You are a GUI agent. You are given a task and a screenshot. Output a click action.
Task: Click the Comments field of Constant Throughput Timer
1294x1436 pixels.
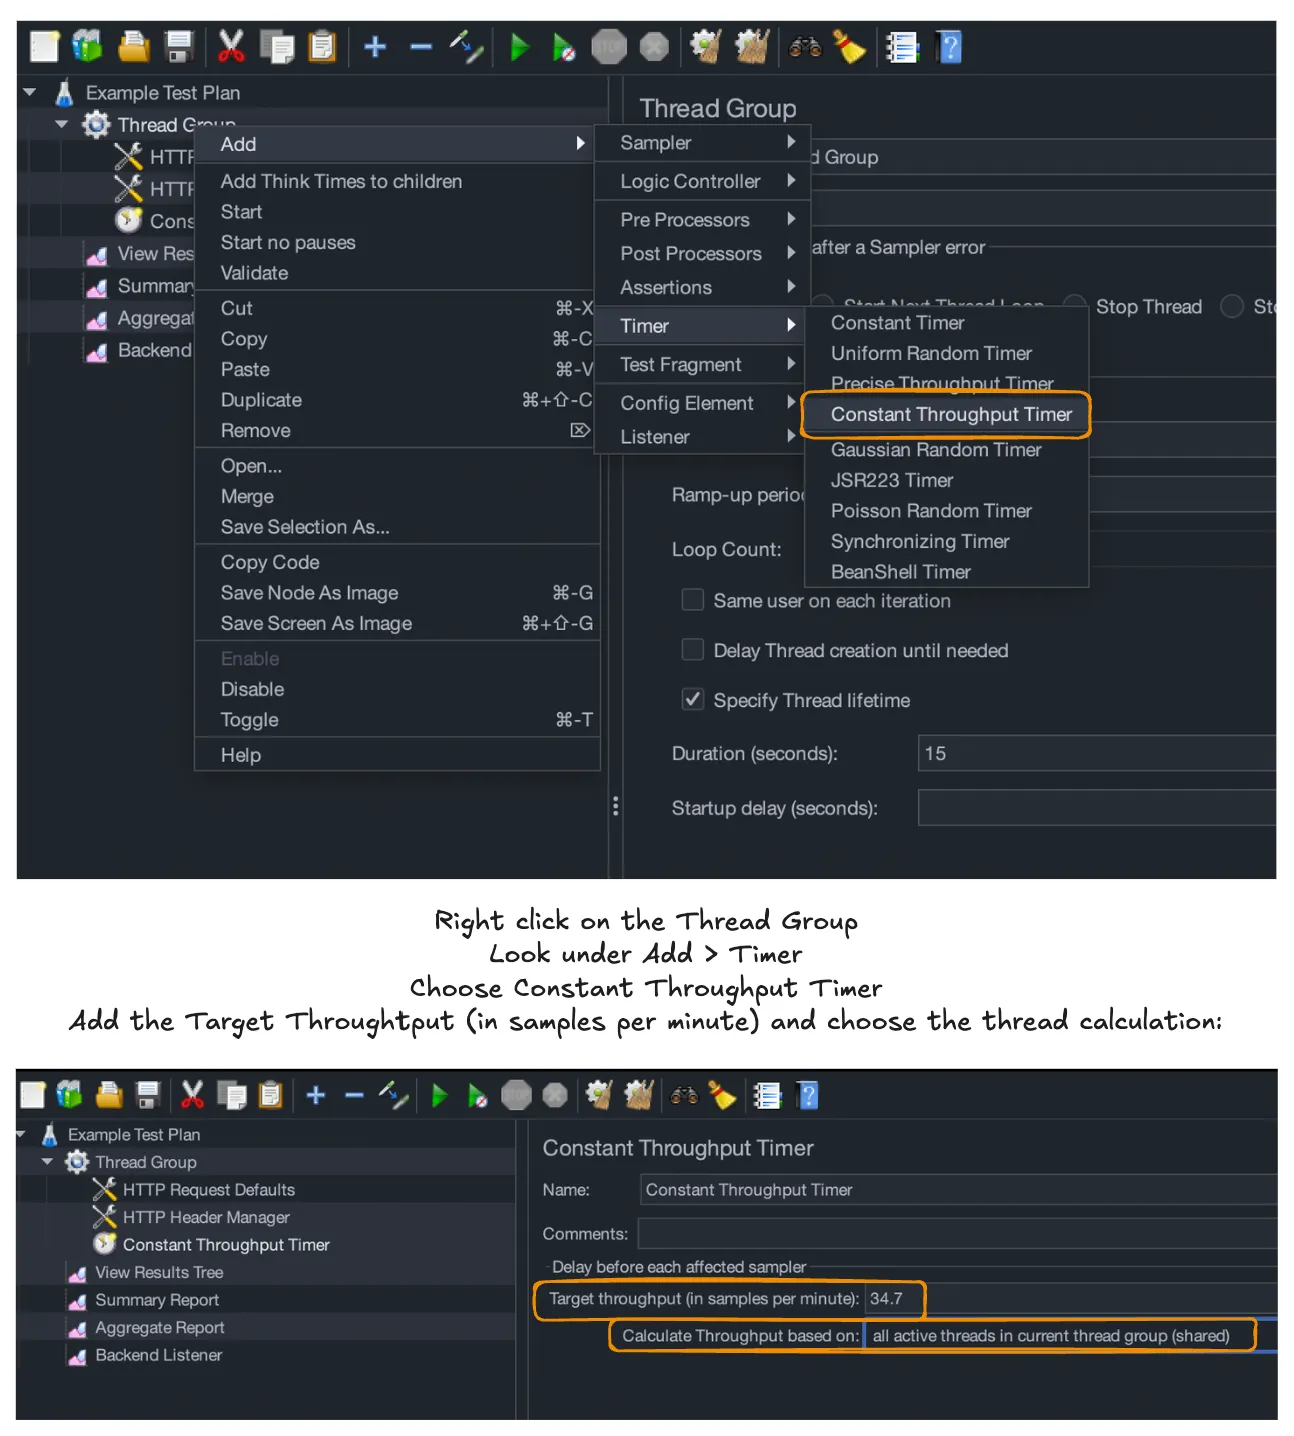coord(957,1234)
